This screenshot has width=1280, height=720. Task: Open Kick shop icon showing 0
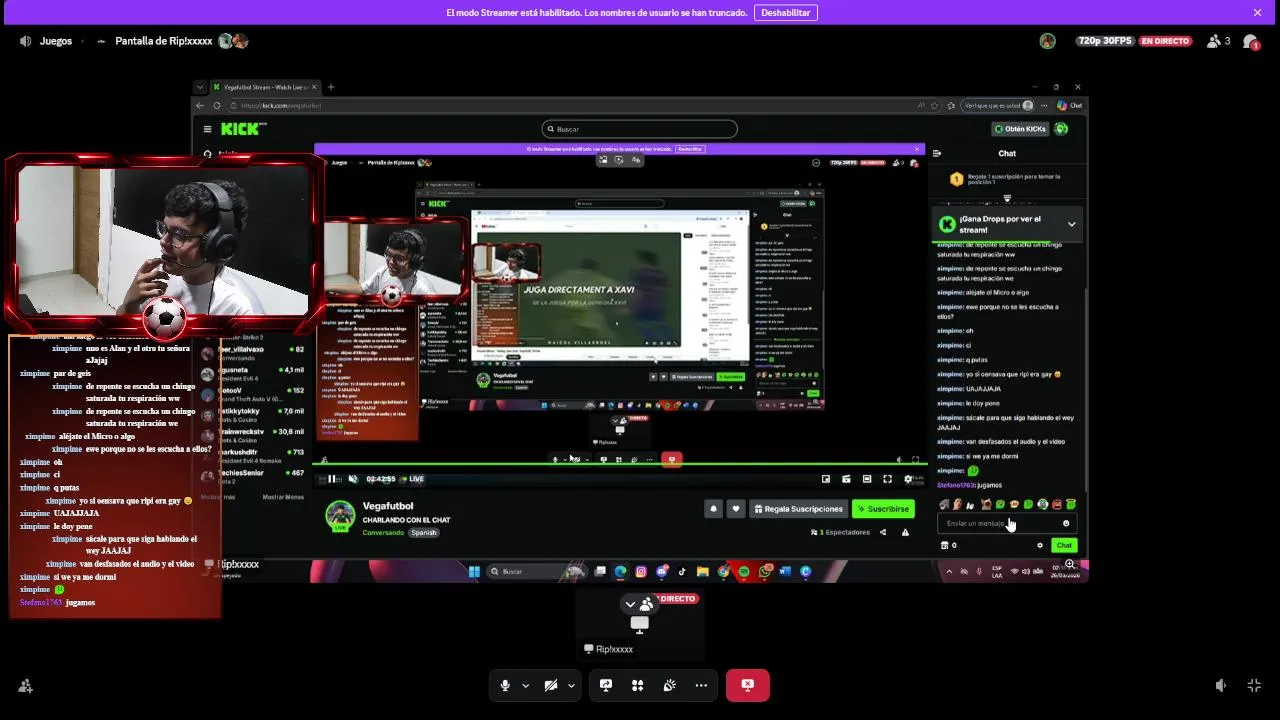[x=948, y=545]
